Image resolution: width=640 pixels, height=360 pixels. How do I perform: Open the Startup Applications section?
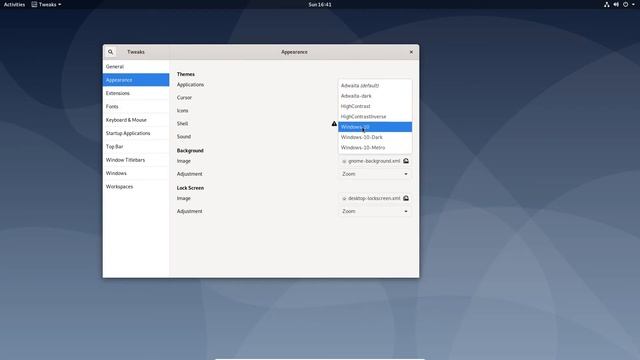136,133
